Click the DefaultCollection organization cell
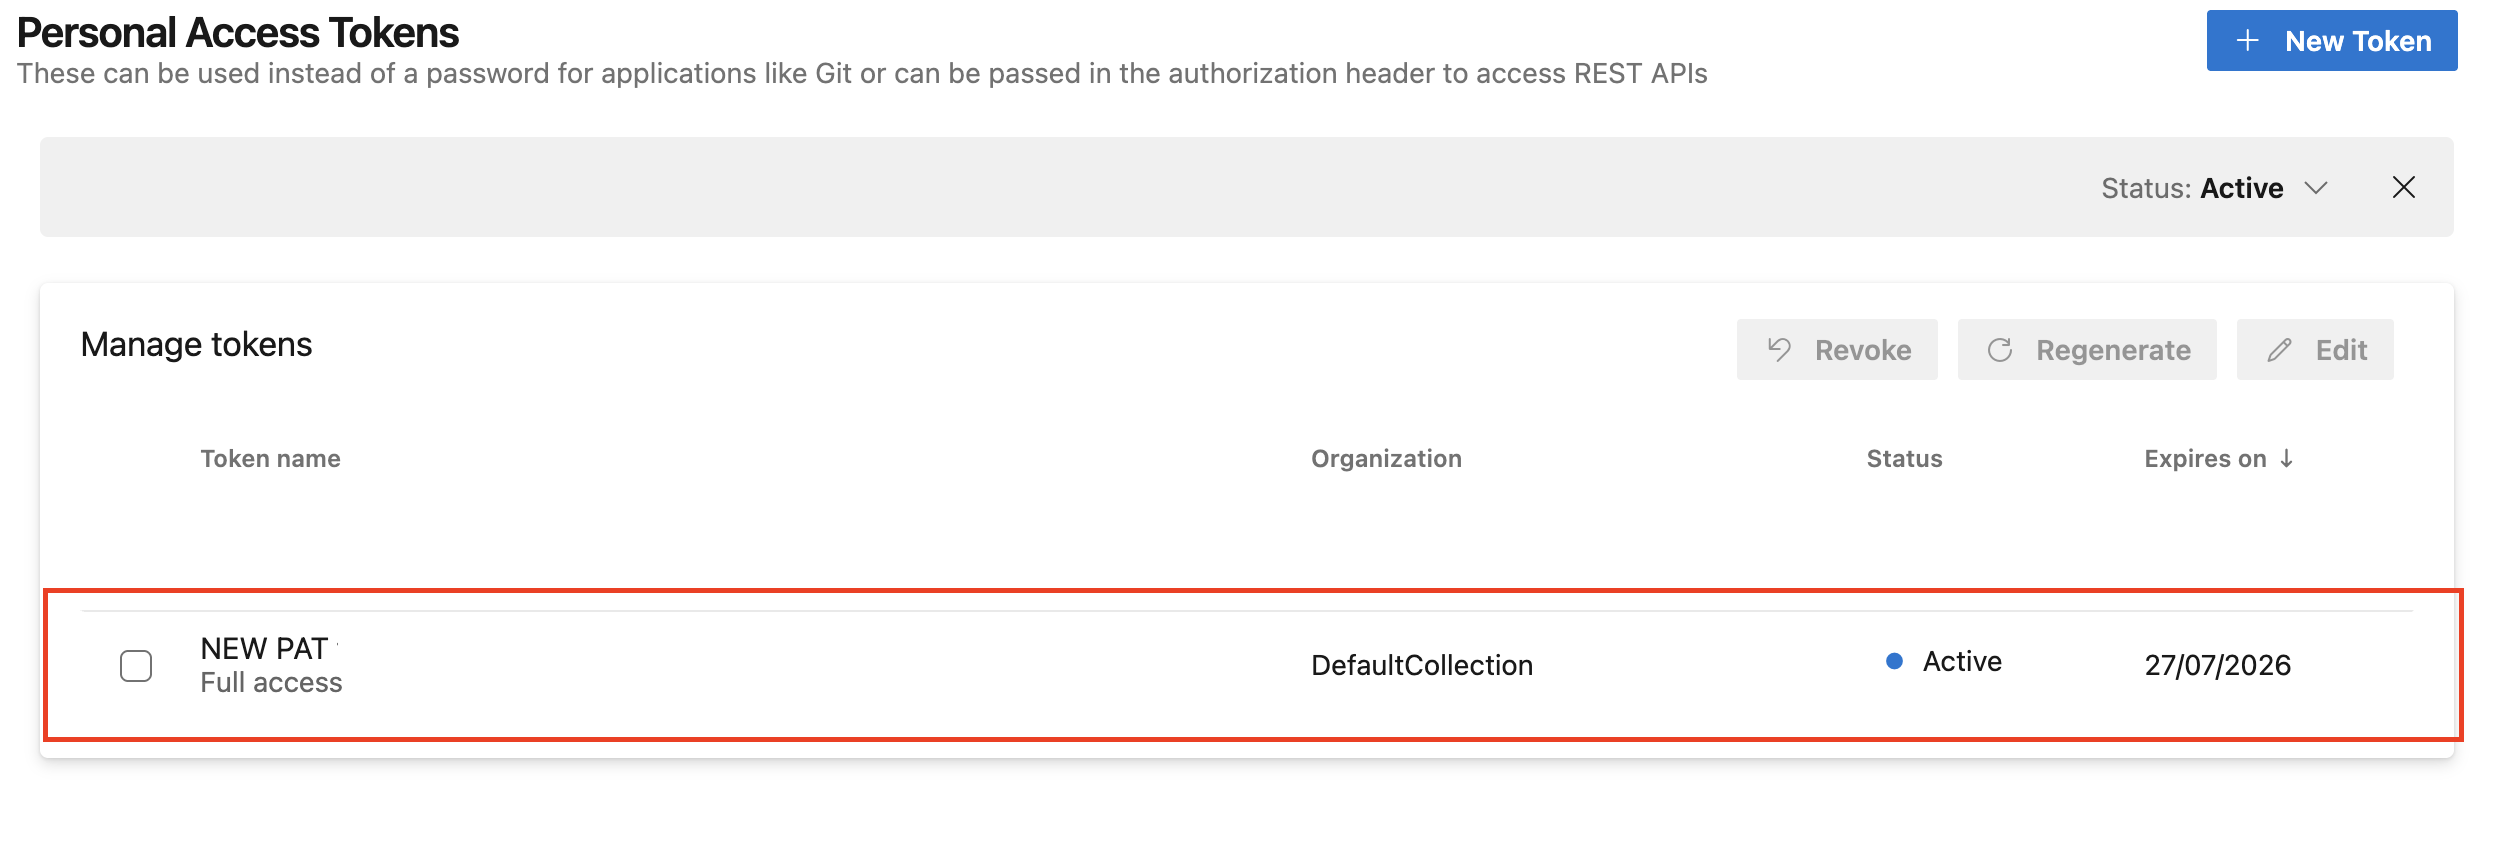This screenshot has width=2504, height=850. 1421,665
